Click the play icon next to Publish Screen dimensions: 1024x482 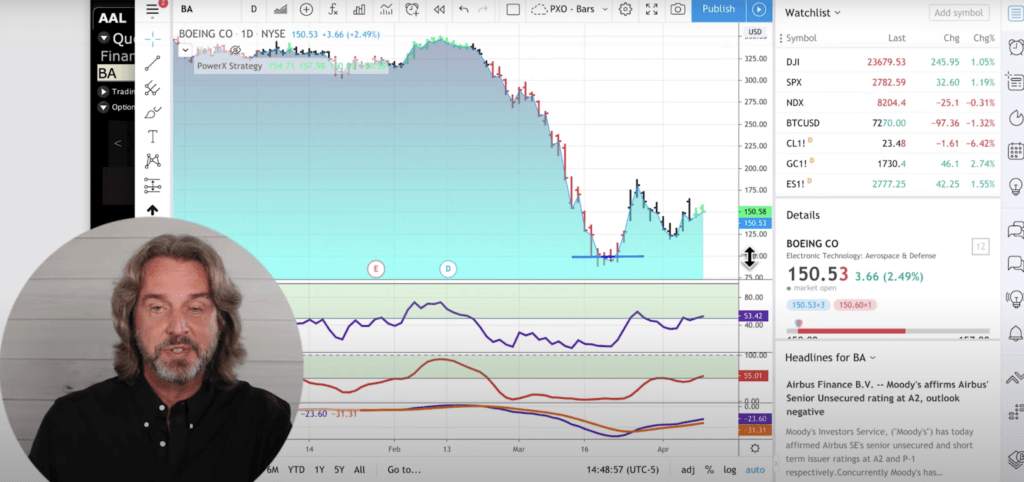coord(758,9)
